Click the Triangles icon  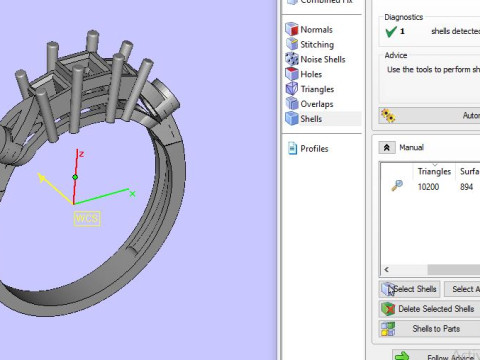292,89
